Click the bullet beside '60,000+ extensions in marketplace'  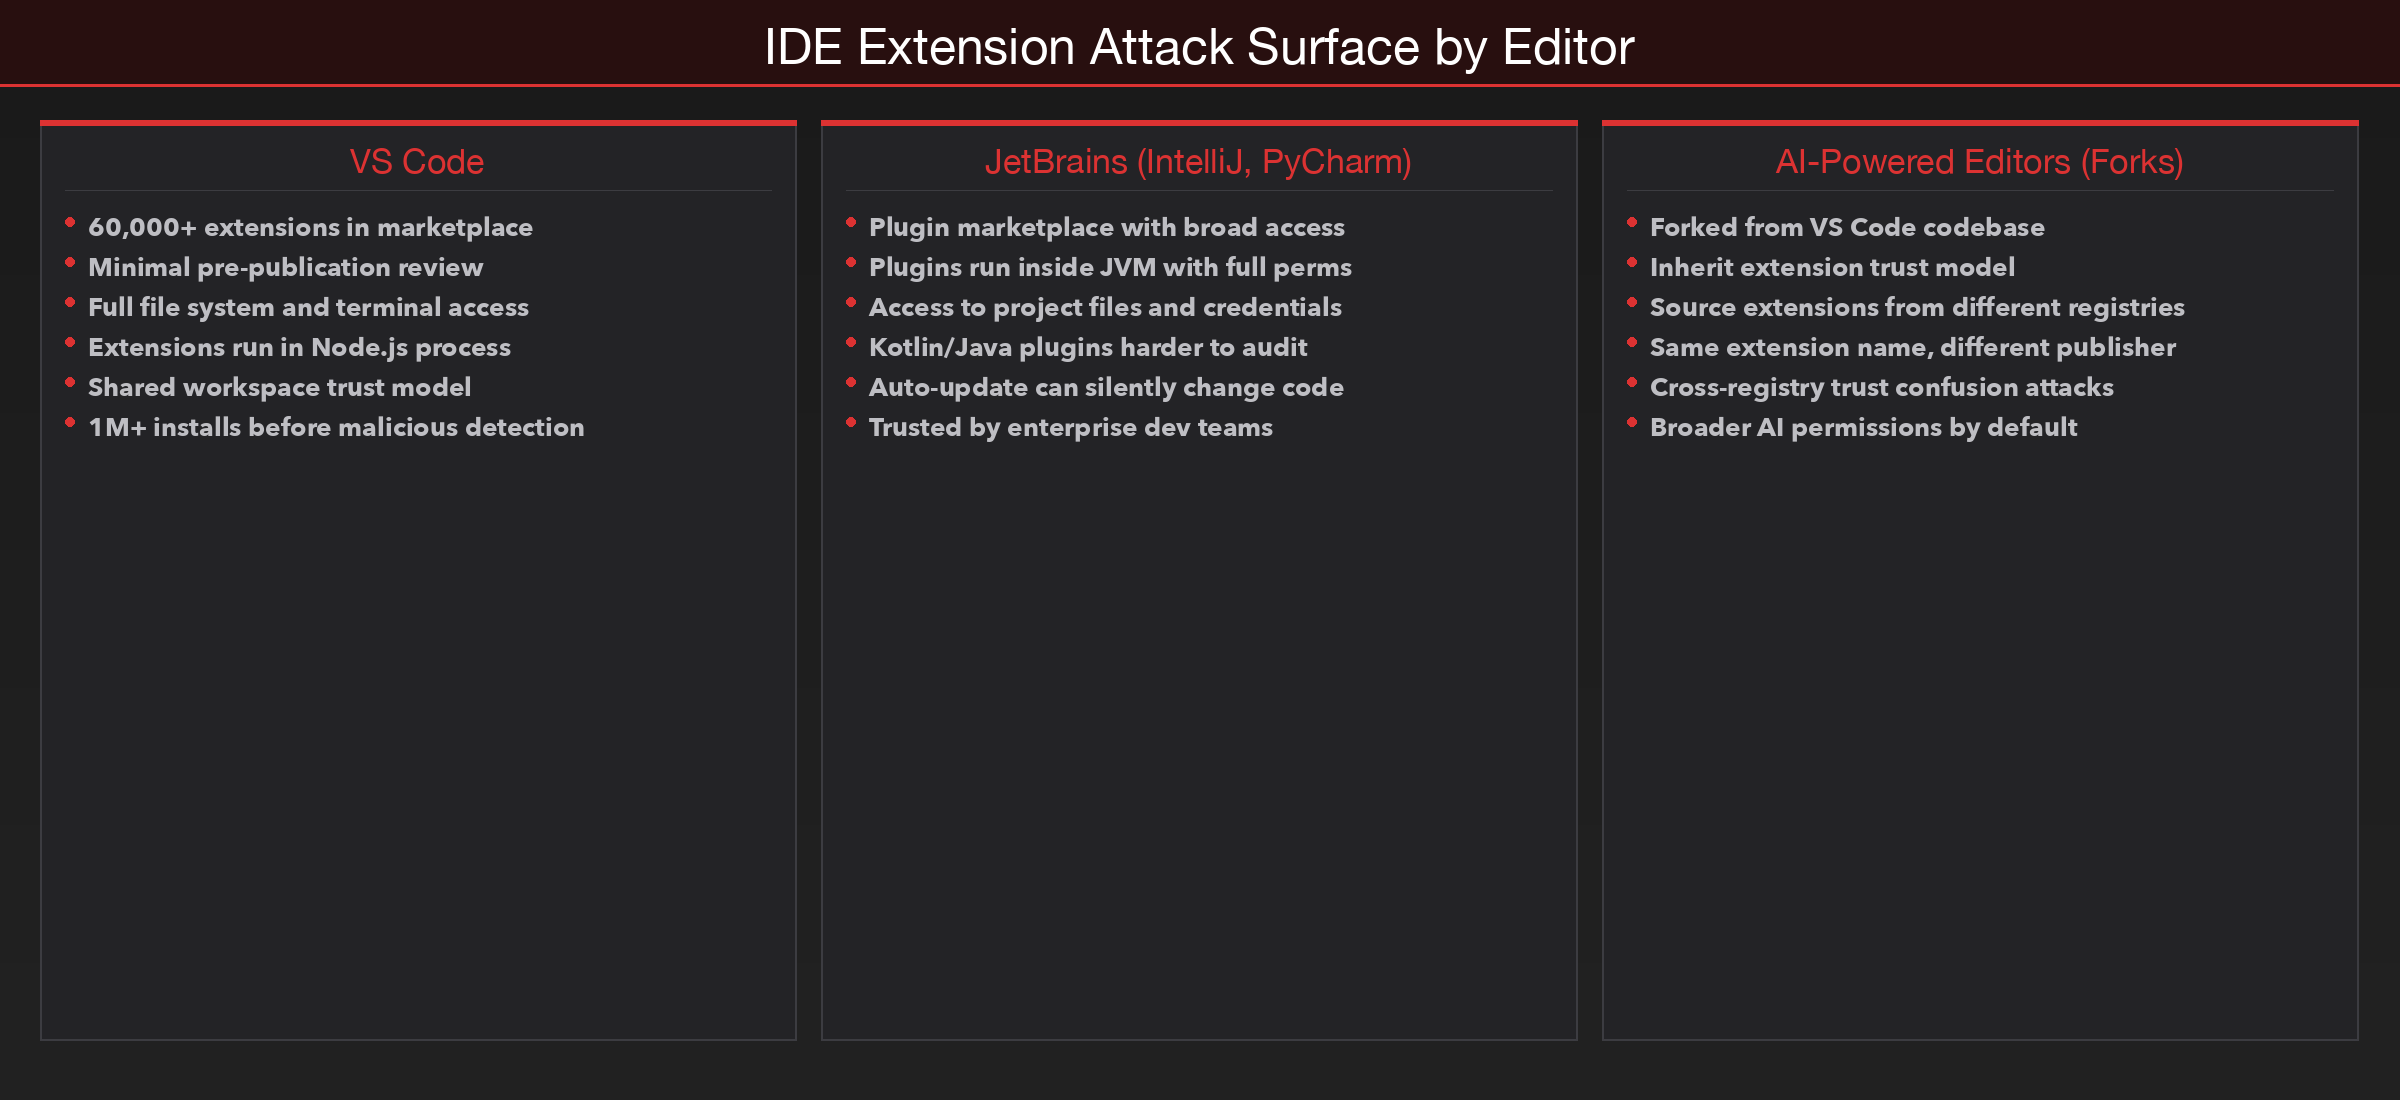pos(69,222)
